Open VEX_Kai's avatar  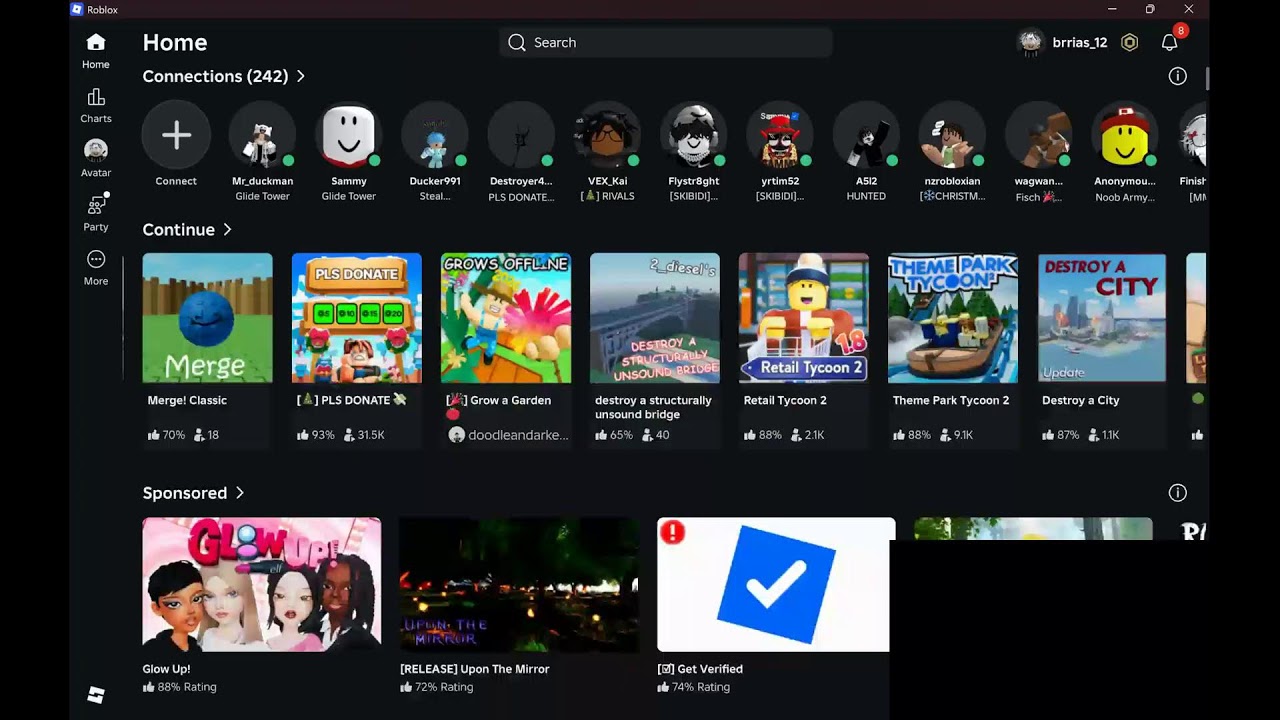tap(607, 135)
